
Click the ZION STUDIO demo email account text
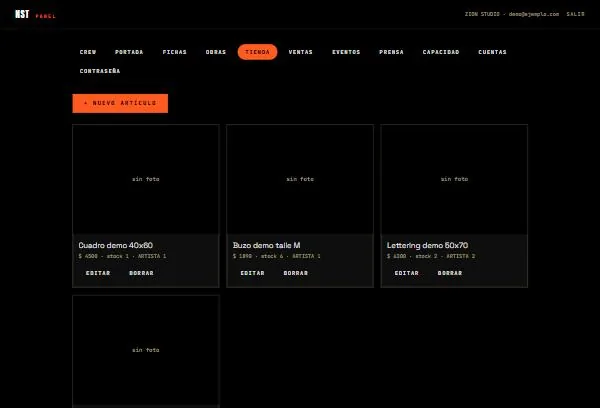[x=512, y=14]
